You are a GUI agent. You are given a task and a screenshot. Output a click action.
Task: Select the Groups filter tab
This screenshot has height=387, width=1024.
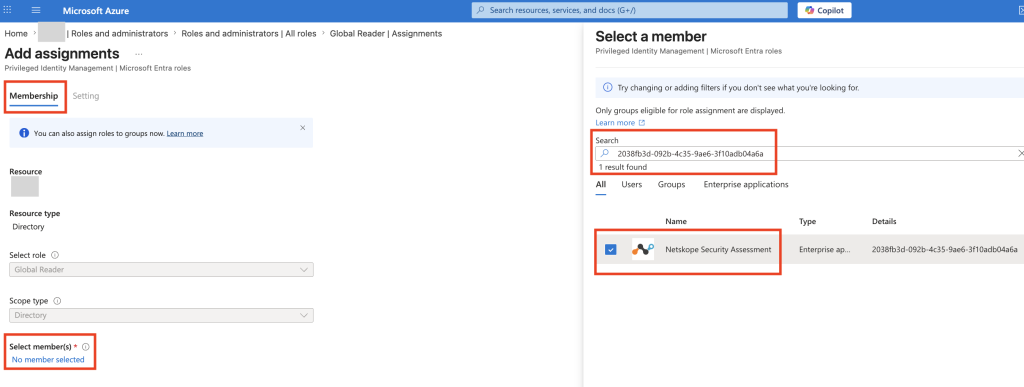[671, 185]
